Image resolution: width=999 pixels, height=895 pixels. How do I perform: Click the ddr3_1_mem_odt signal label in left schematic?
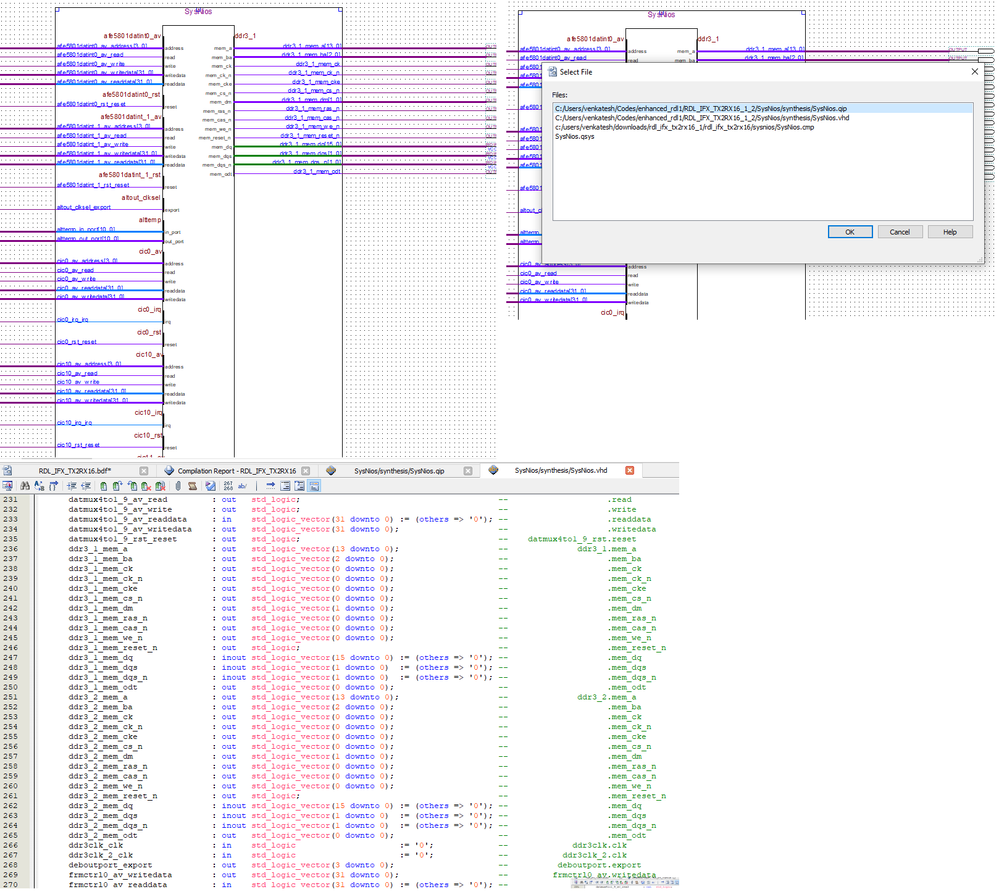coord(317,171)
